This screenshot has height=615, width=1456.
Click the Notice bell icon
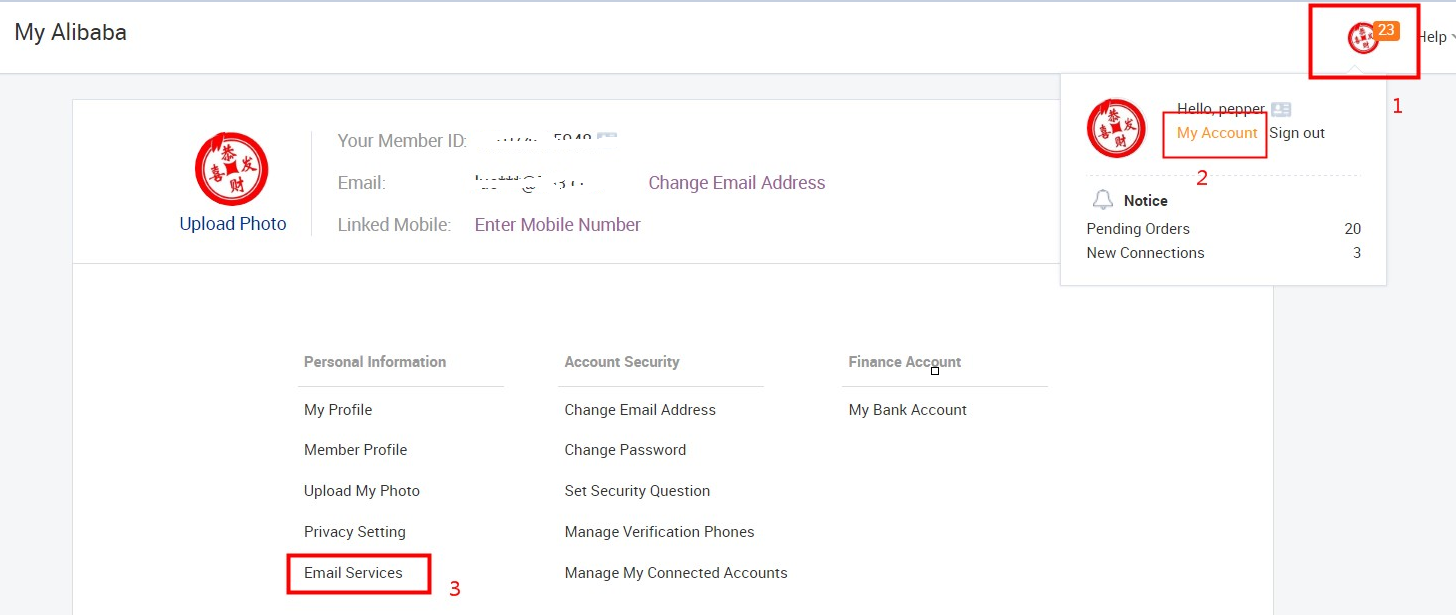1102,199
